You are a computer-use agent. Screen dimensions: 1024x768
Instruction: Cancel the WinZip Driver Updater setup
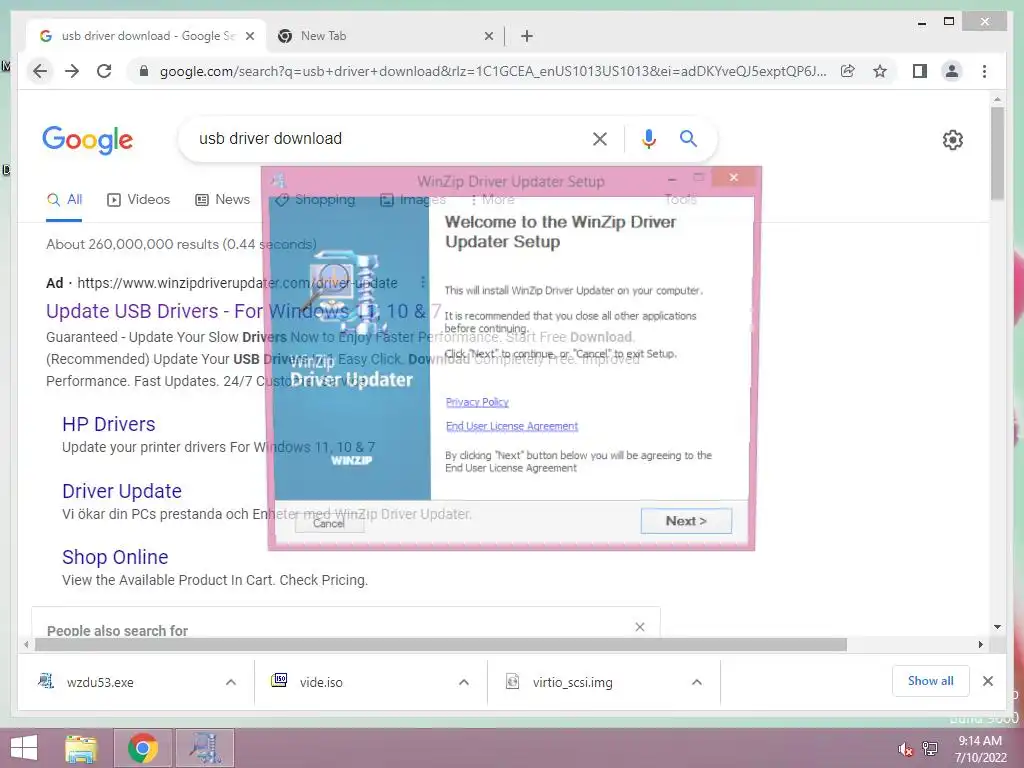328,523
